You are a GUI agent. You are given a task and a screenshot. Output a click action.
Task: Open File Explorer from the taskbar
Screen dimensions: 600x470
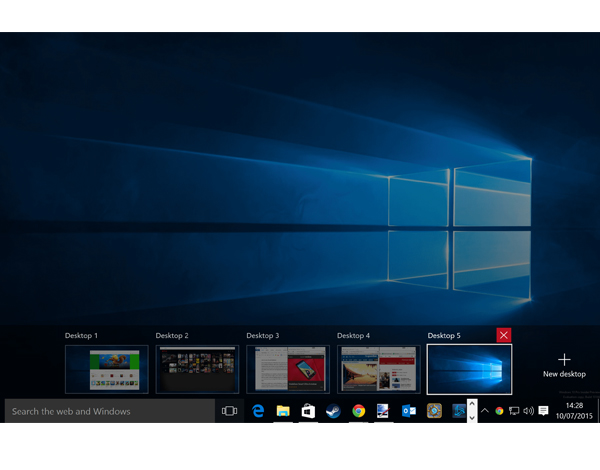click(283, 411)
